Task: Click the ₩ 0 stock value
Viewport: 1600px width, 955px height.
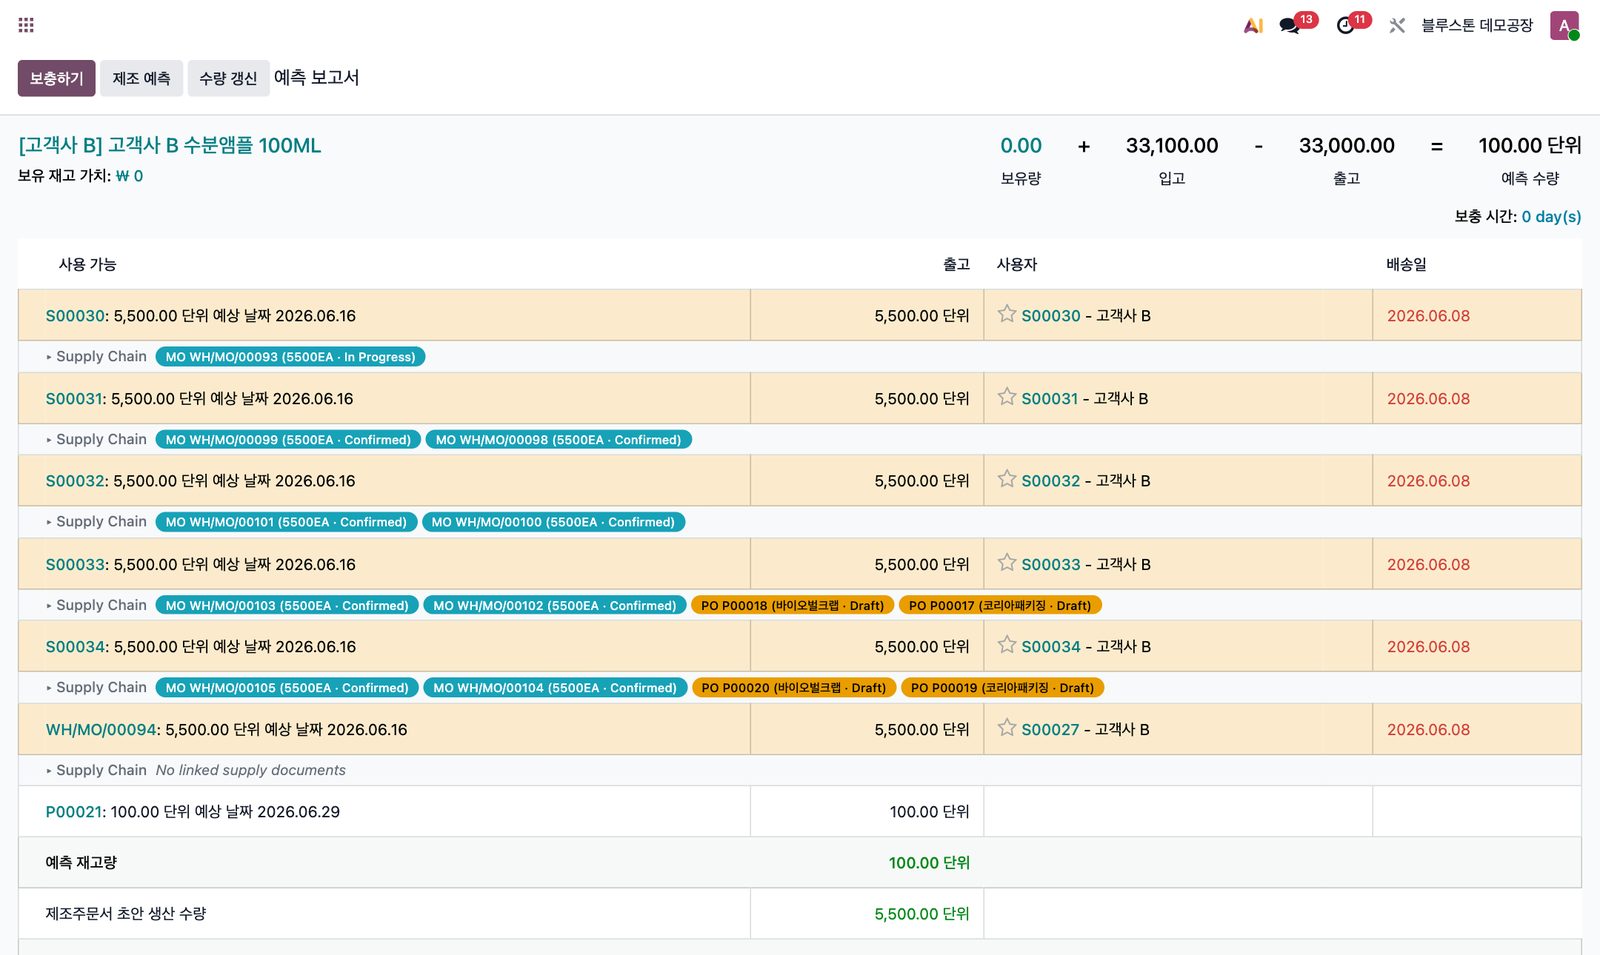Action: coord(129,176)
